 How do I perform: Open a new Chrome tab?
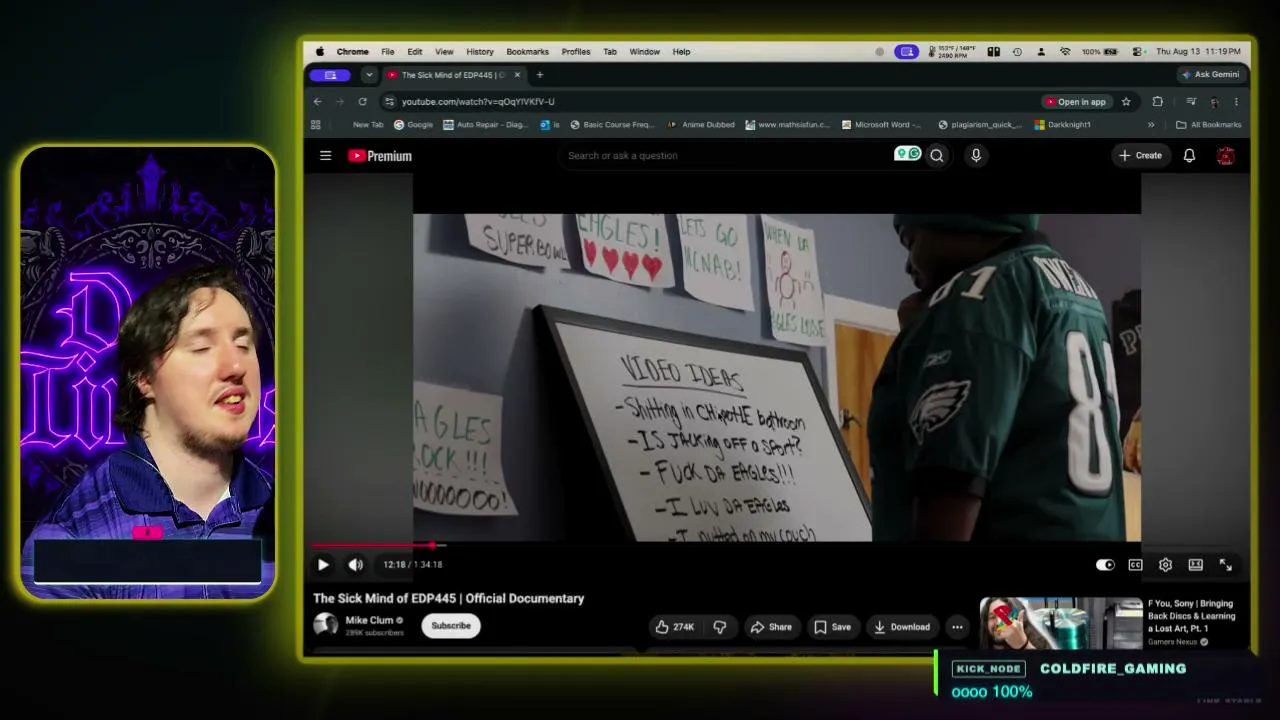click(540, 75)
